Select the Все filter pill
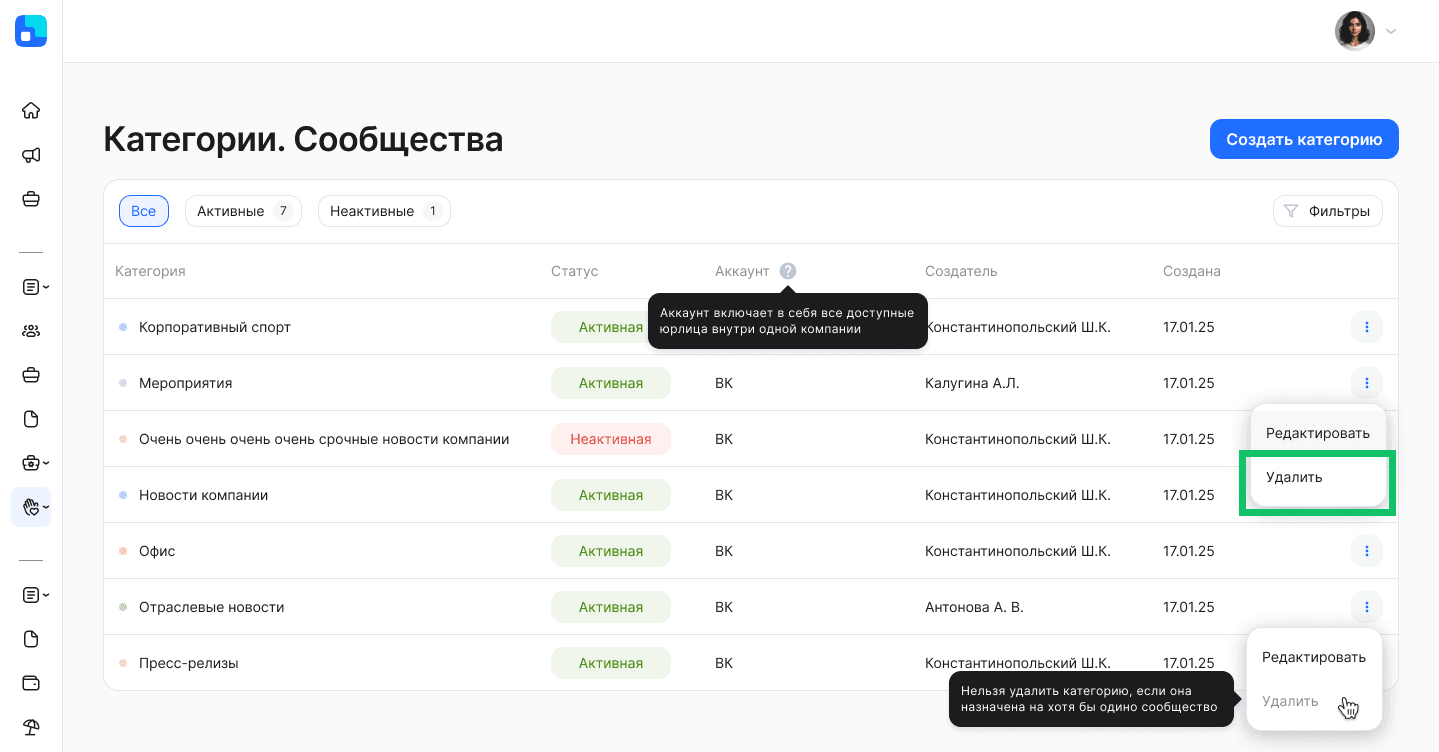 (x=143, y=210)
